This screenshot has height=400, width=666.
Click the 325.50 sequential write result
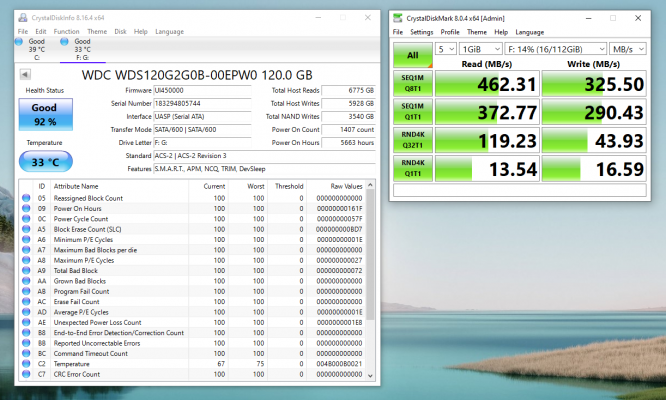point(594,84)
